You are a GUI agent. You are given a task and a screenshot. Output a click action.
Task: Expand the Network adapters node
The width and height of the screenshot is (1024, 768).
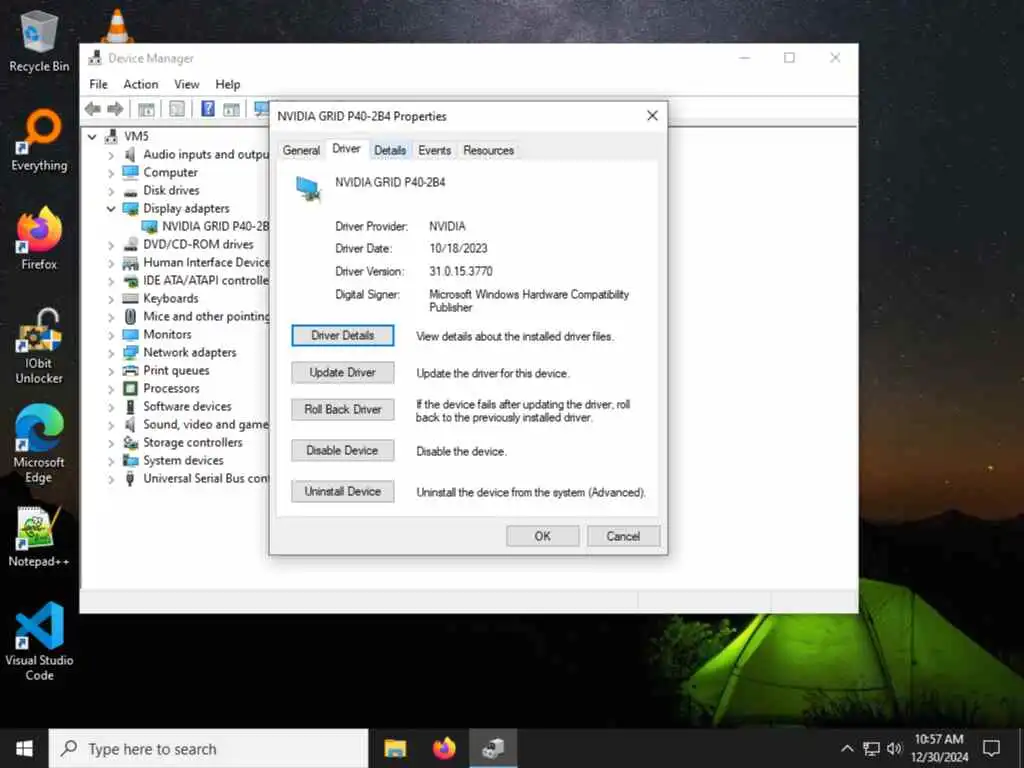pyautogui.click(x=111, y=353)
